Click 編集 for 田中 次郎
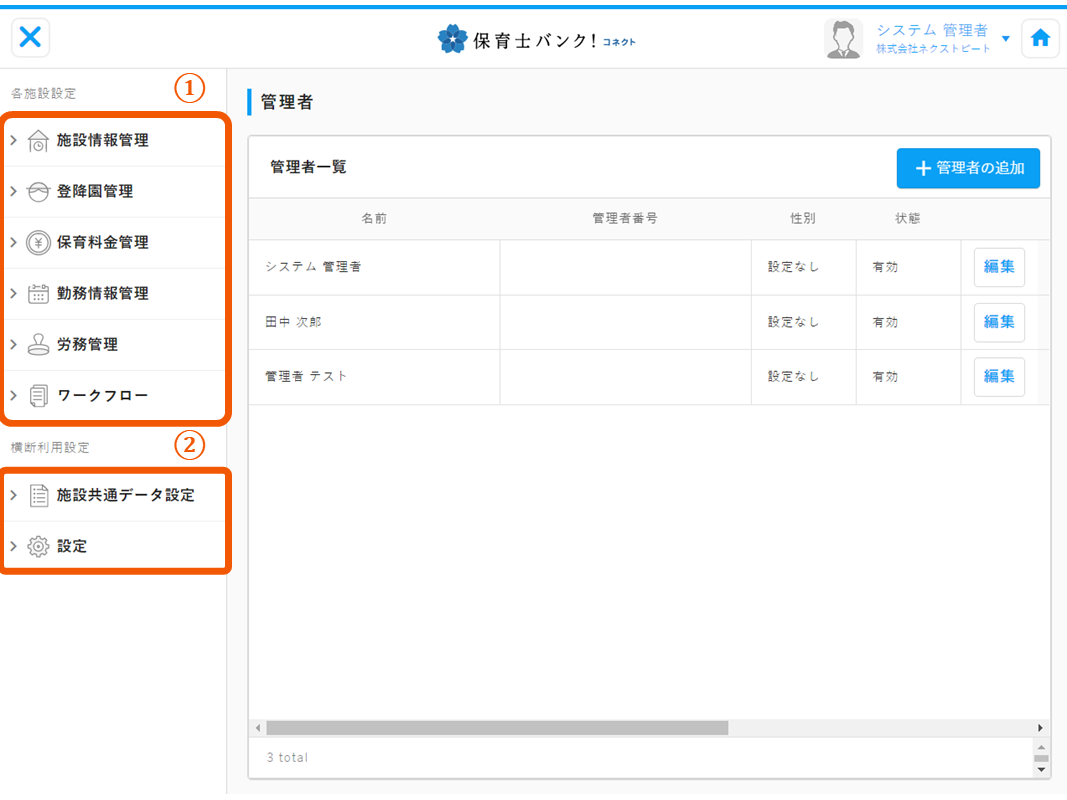This screenshot has height=800, width=1067. click(x=998, y=322)
